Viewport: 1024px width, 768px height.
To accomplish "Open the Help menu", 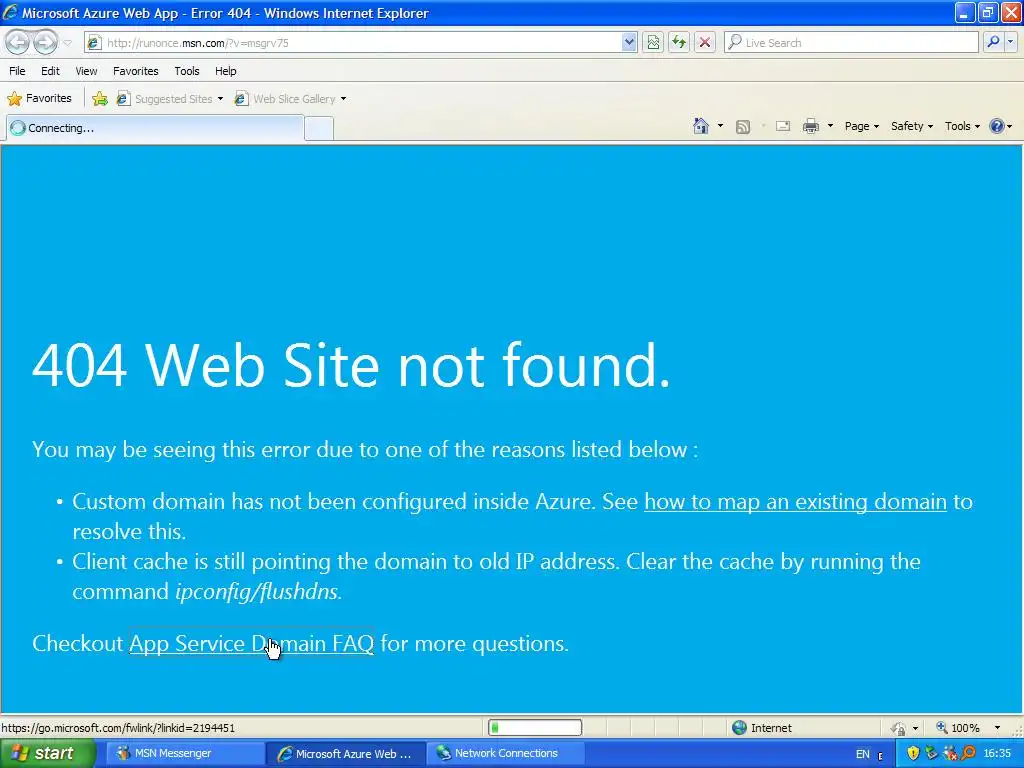I will click(x=226, y=71).
